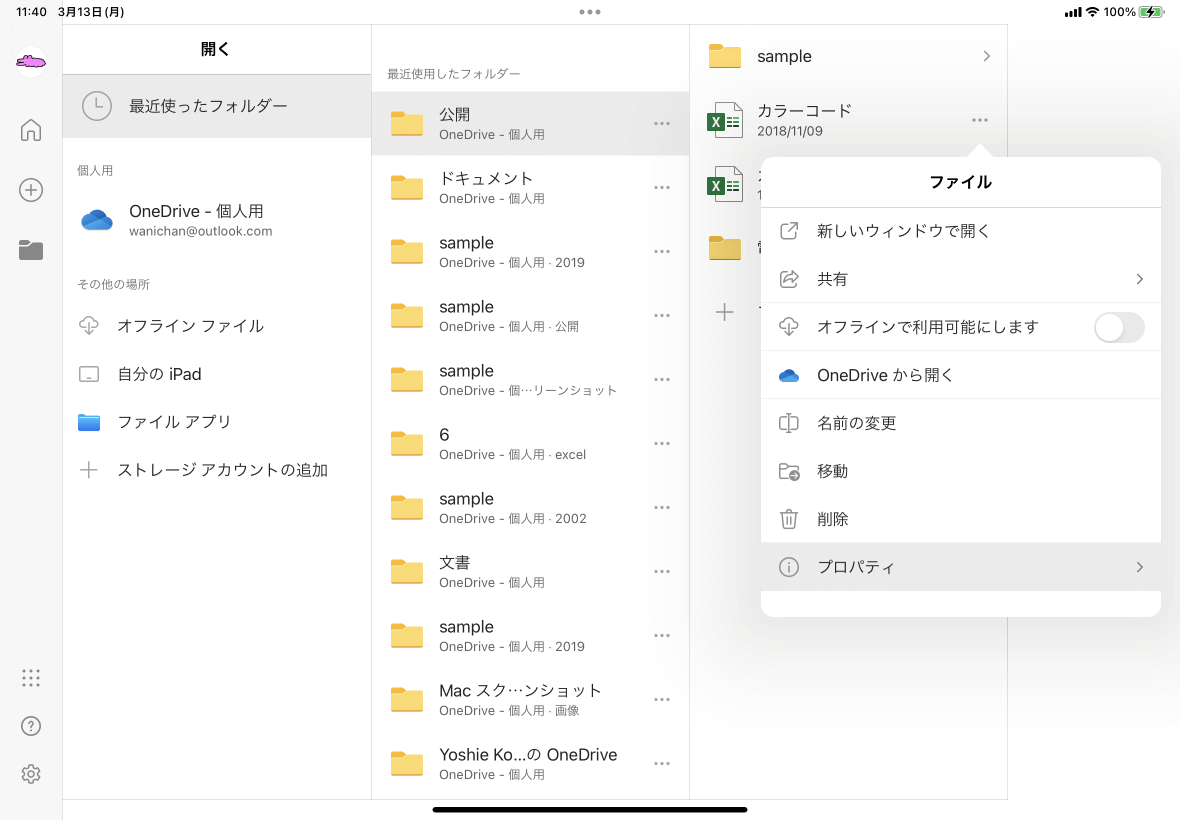This screenshot has width=1180, height=820.
Task: Toggle オフラインで利用可能にします switch
Action: 1118,327
